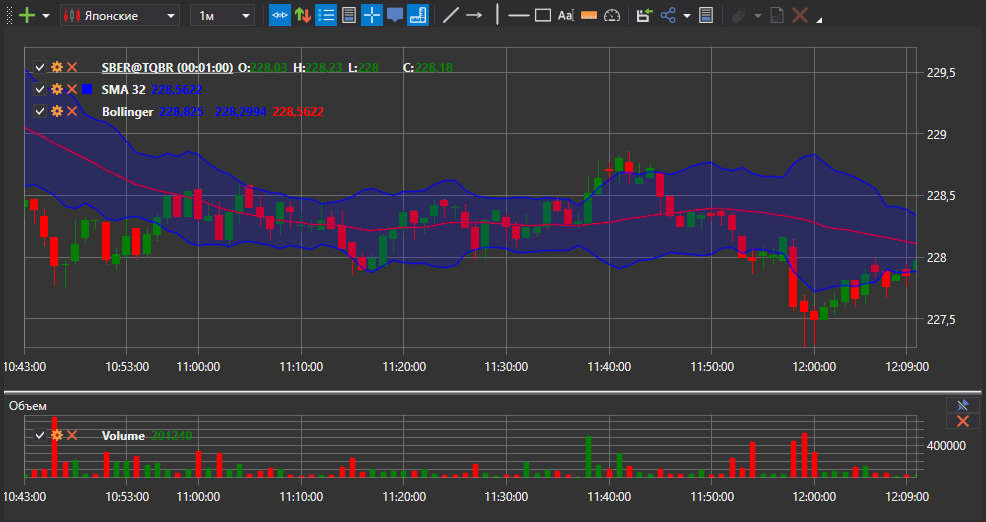This screenshot has height=522, width=986.
Task: Expand toolbar overflow corner arrow
Action: (819, 21)
